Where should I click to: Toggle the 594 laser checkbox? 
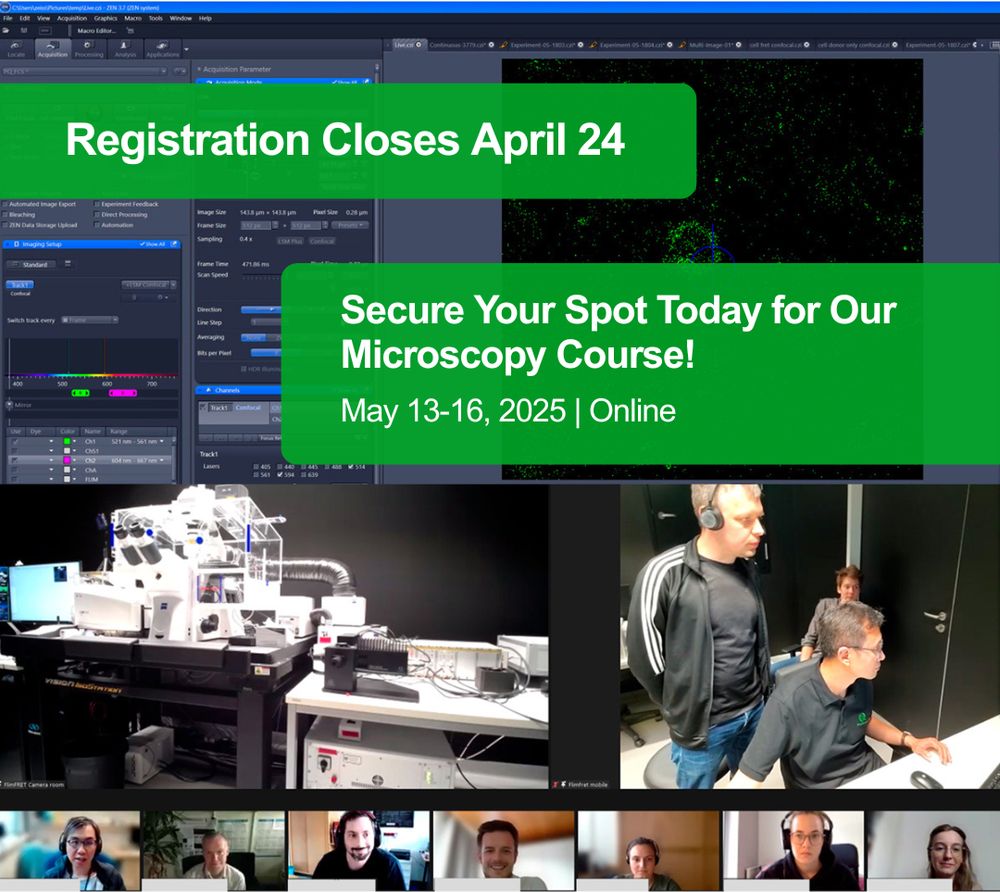[280, 475]
